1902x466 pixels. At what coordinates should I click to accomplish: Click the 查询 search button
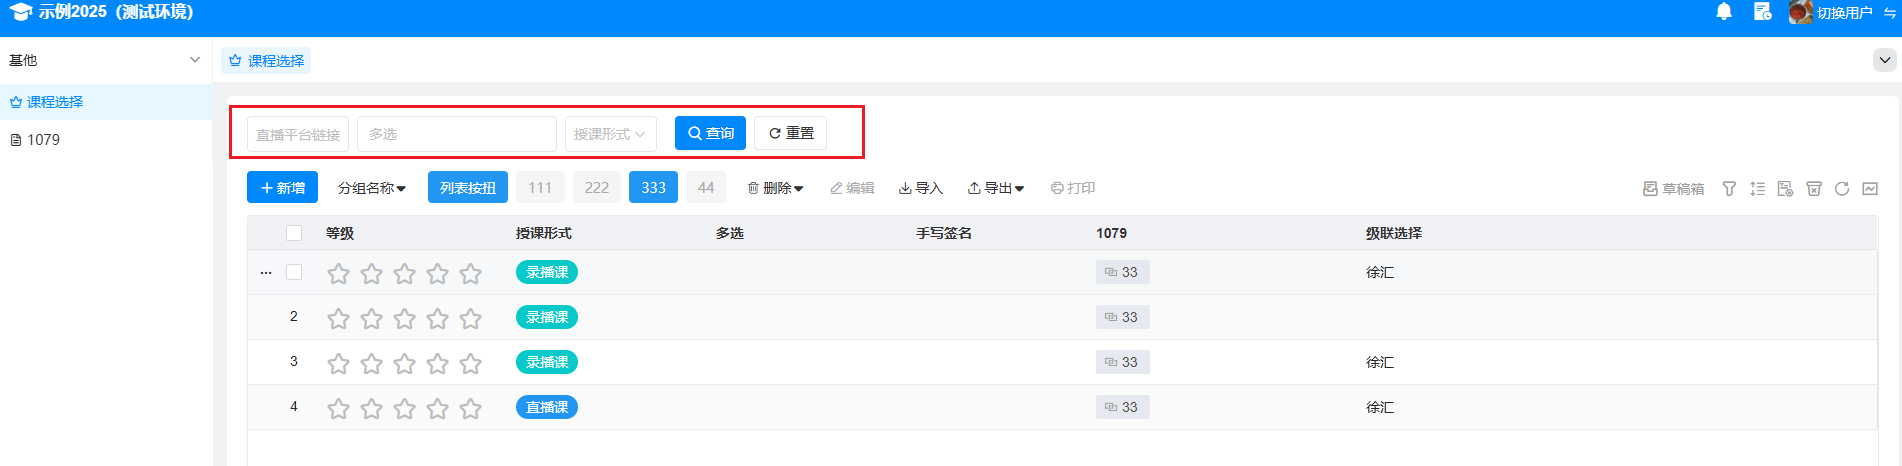click(x=710, y=133)
